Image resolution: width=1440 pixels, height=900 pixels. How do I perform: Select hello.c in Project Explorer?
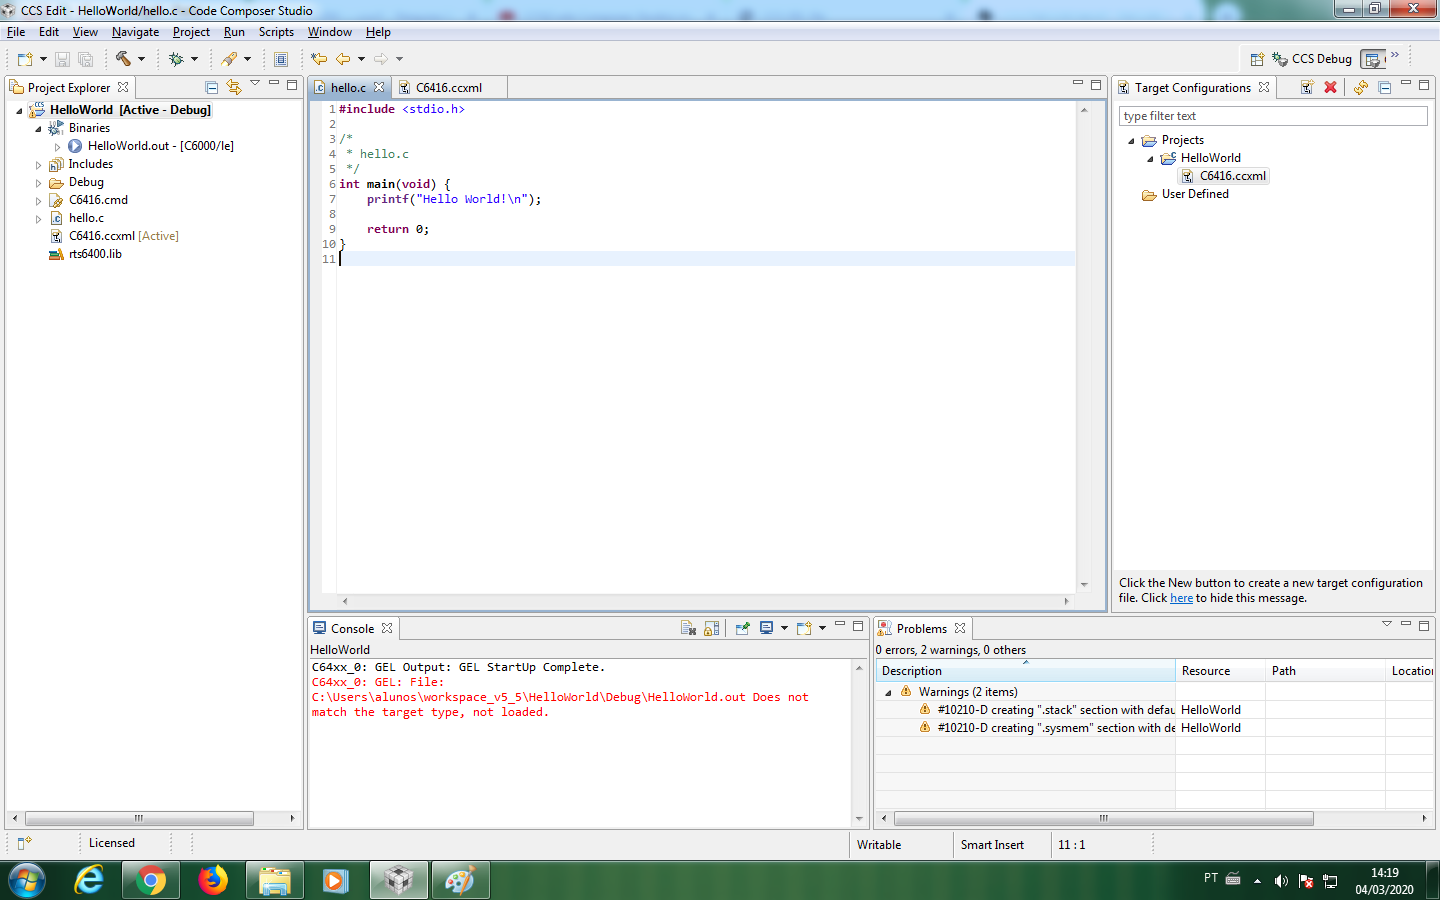click(86, 218)
